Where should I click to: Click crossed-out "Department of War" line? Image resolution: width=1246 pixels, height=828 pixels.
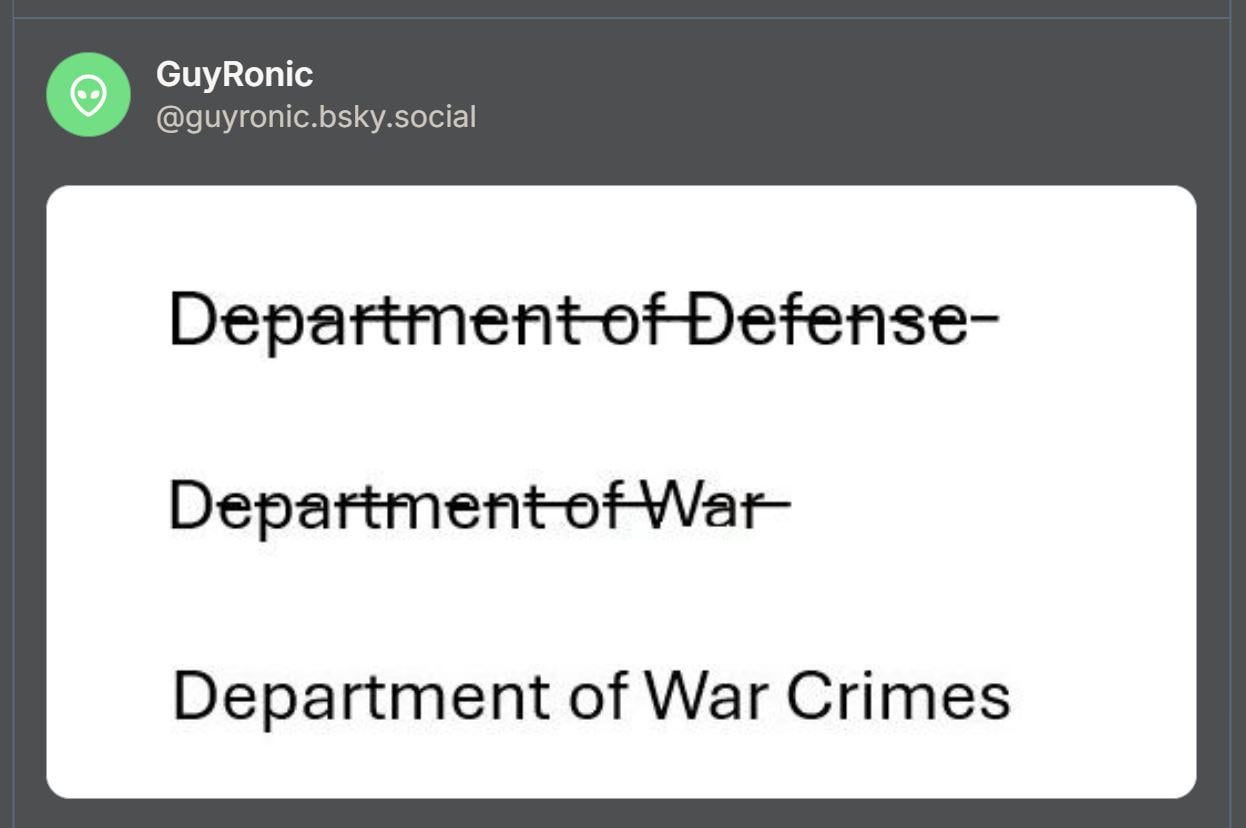[479, 505]
